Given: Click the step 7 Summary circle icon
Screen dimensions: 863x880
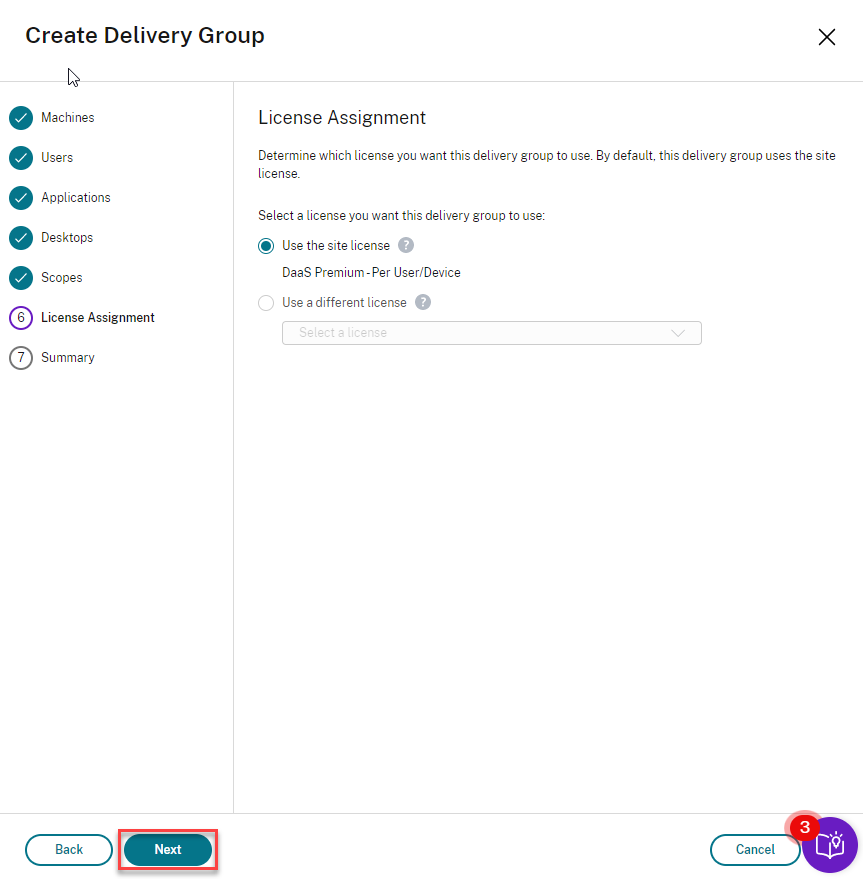Looking at the screenshot, I should 21,358.
